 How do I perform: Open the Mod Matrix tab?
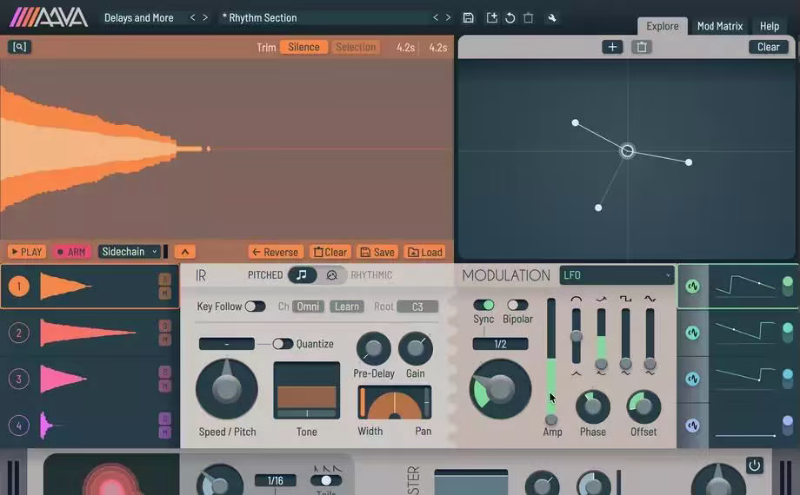(x=720, y=26)
